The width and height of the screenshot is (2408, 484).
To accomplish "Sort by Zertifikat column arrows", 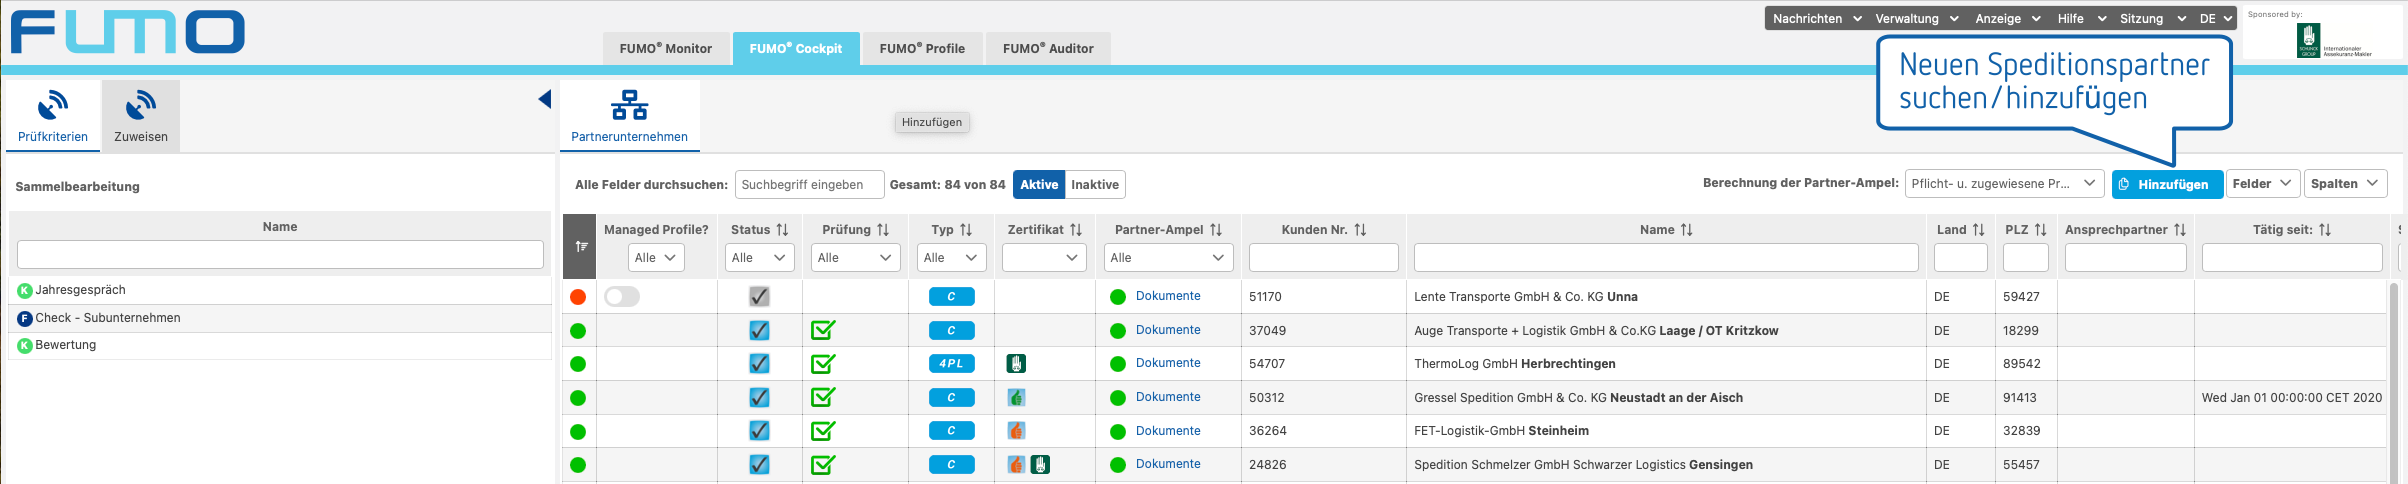I will point(1076,230).
